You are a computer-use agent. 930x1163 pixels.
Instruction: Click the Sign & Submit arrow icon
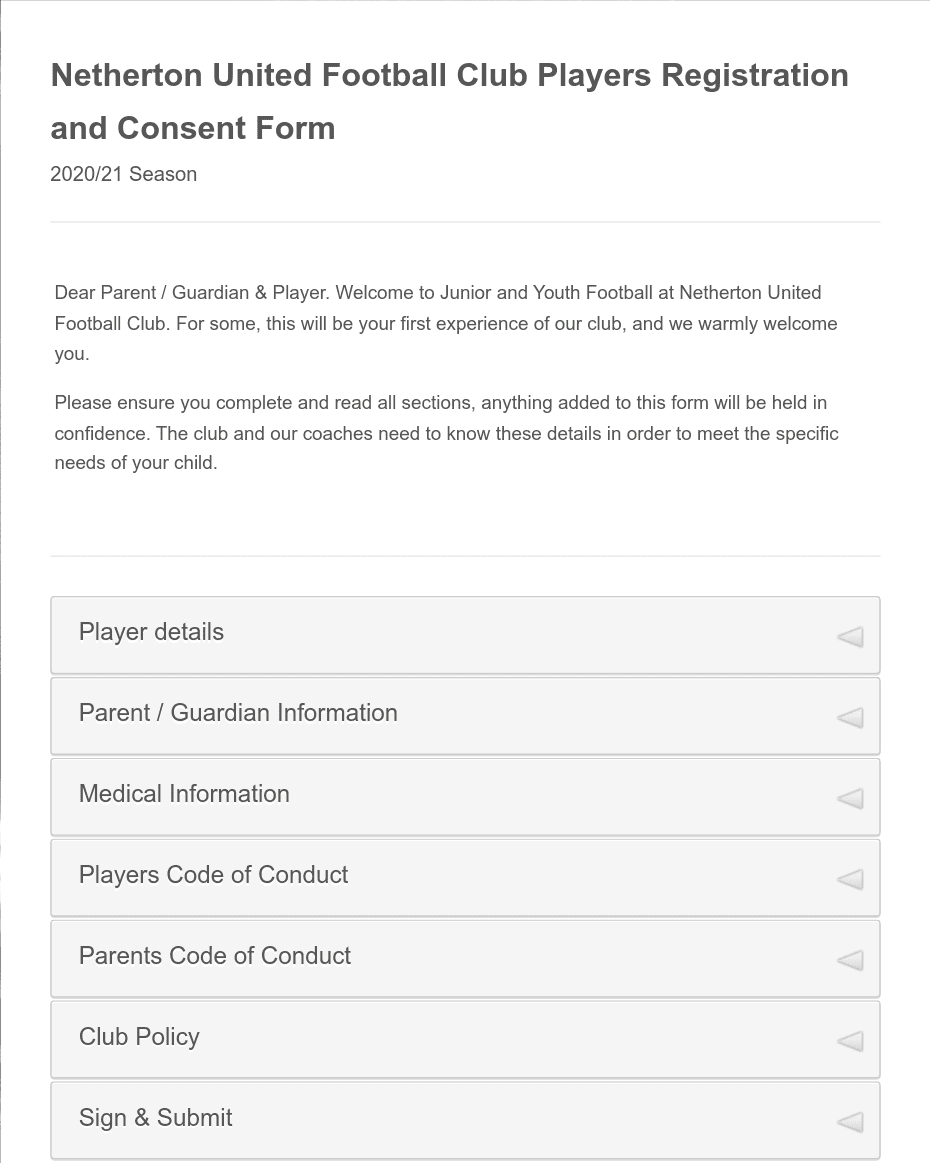tap(850, 1123)
